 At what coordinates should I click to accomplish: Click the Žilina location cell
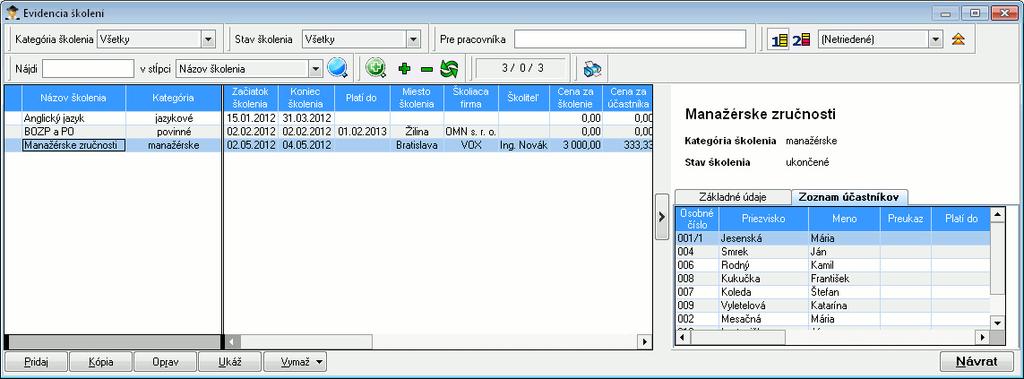point(417,131)
